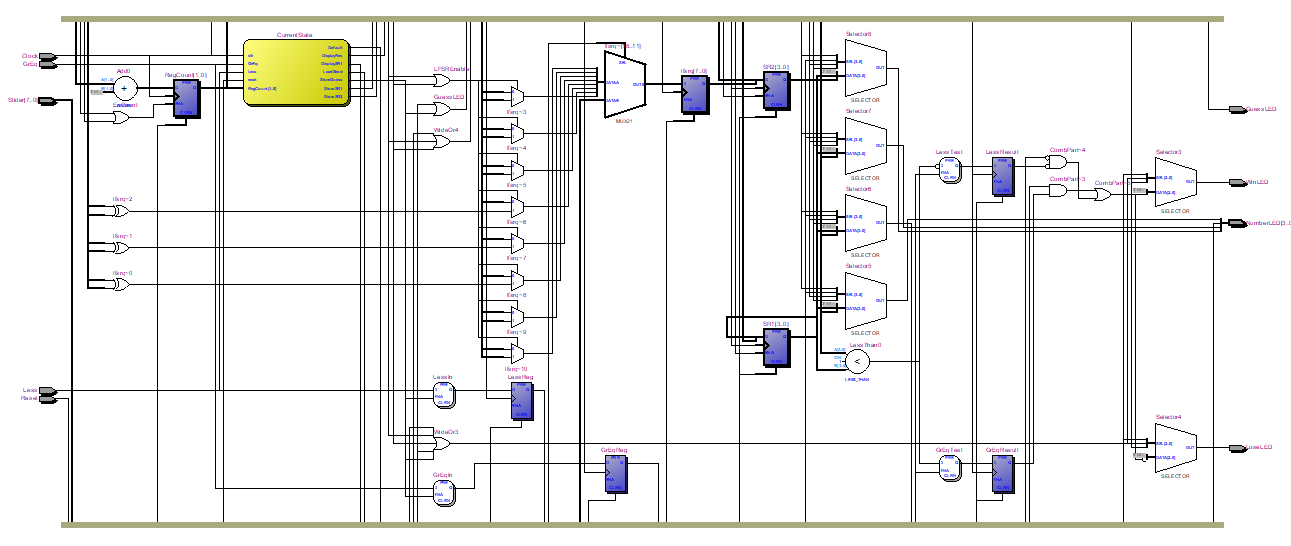1291x546 pixels.
Task: Click the lfsrq~2 XOR gate
Action: [x=122, y=211]
